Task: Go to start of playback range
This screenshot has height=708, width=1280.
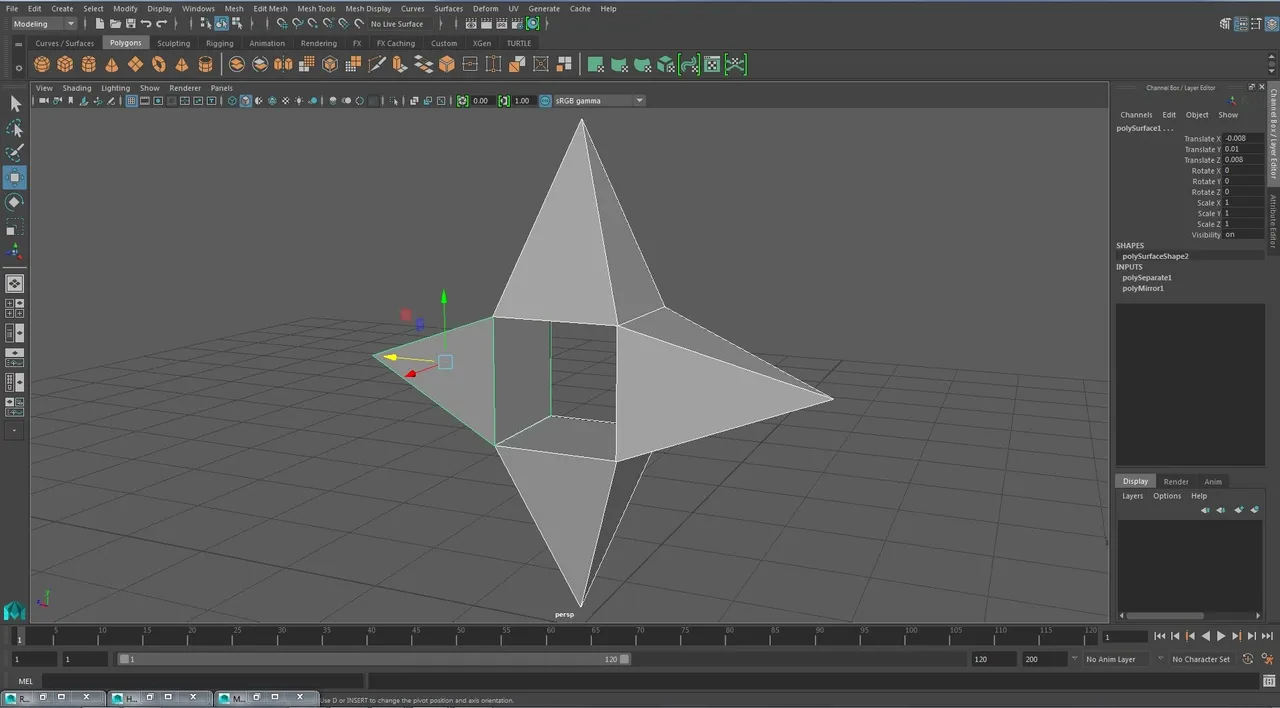Action: click(1159, 636)
